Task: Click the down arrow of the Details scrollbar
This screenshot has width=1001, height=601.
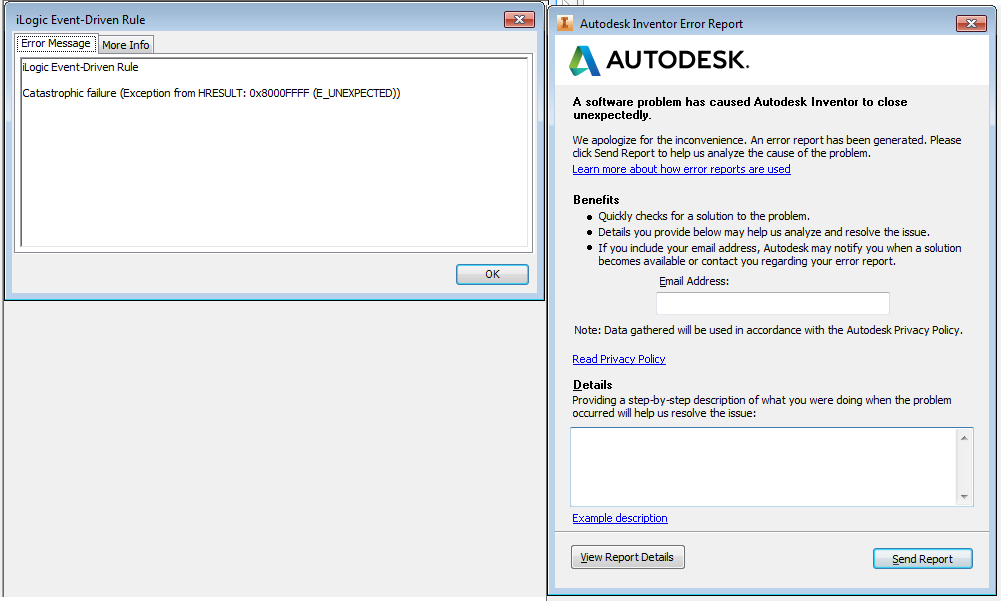Action: point(964,497)
